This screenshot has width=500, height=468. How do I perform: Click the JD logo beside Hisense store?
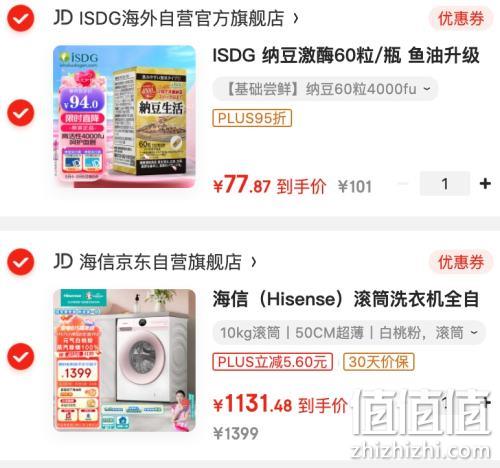pyautogui.click(x=63, y=261)
